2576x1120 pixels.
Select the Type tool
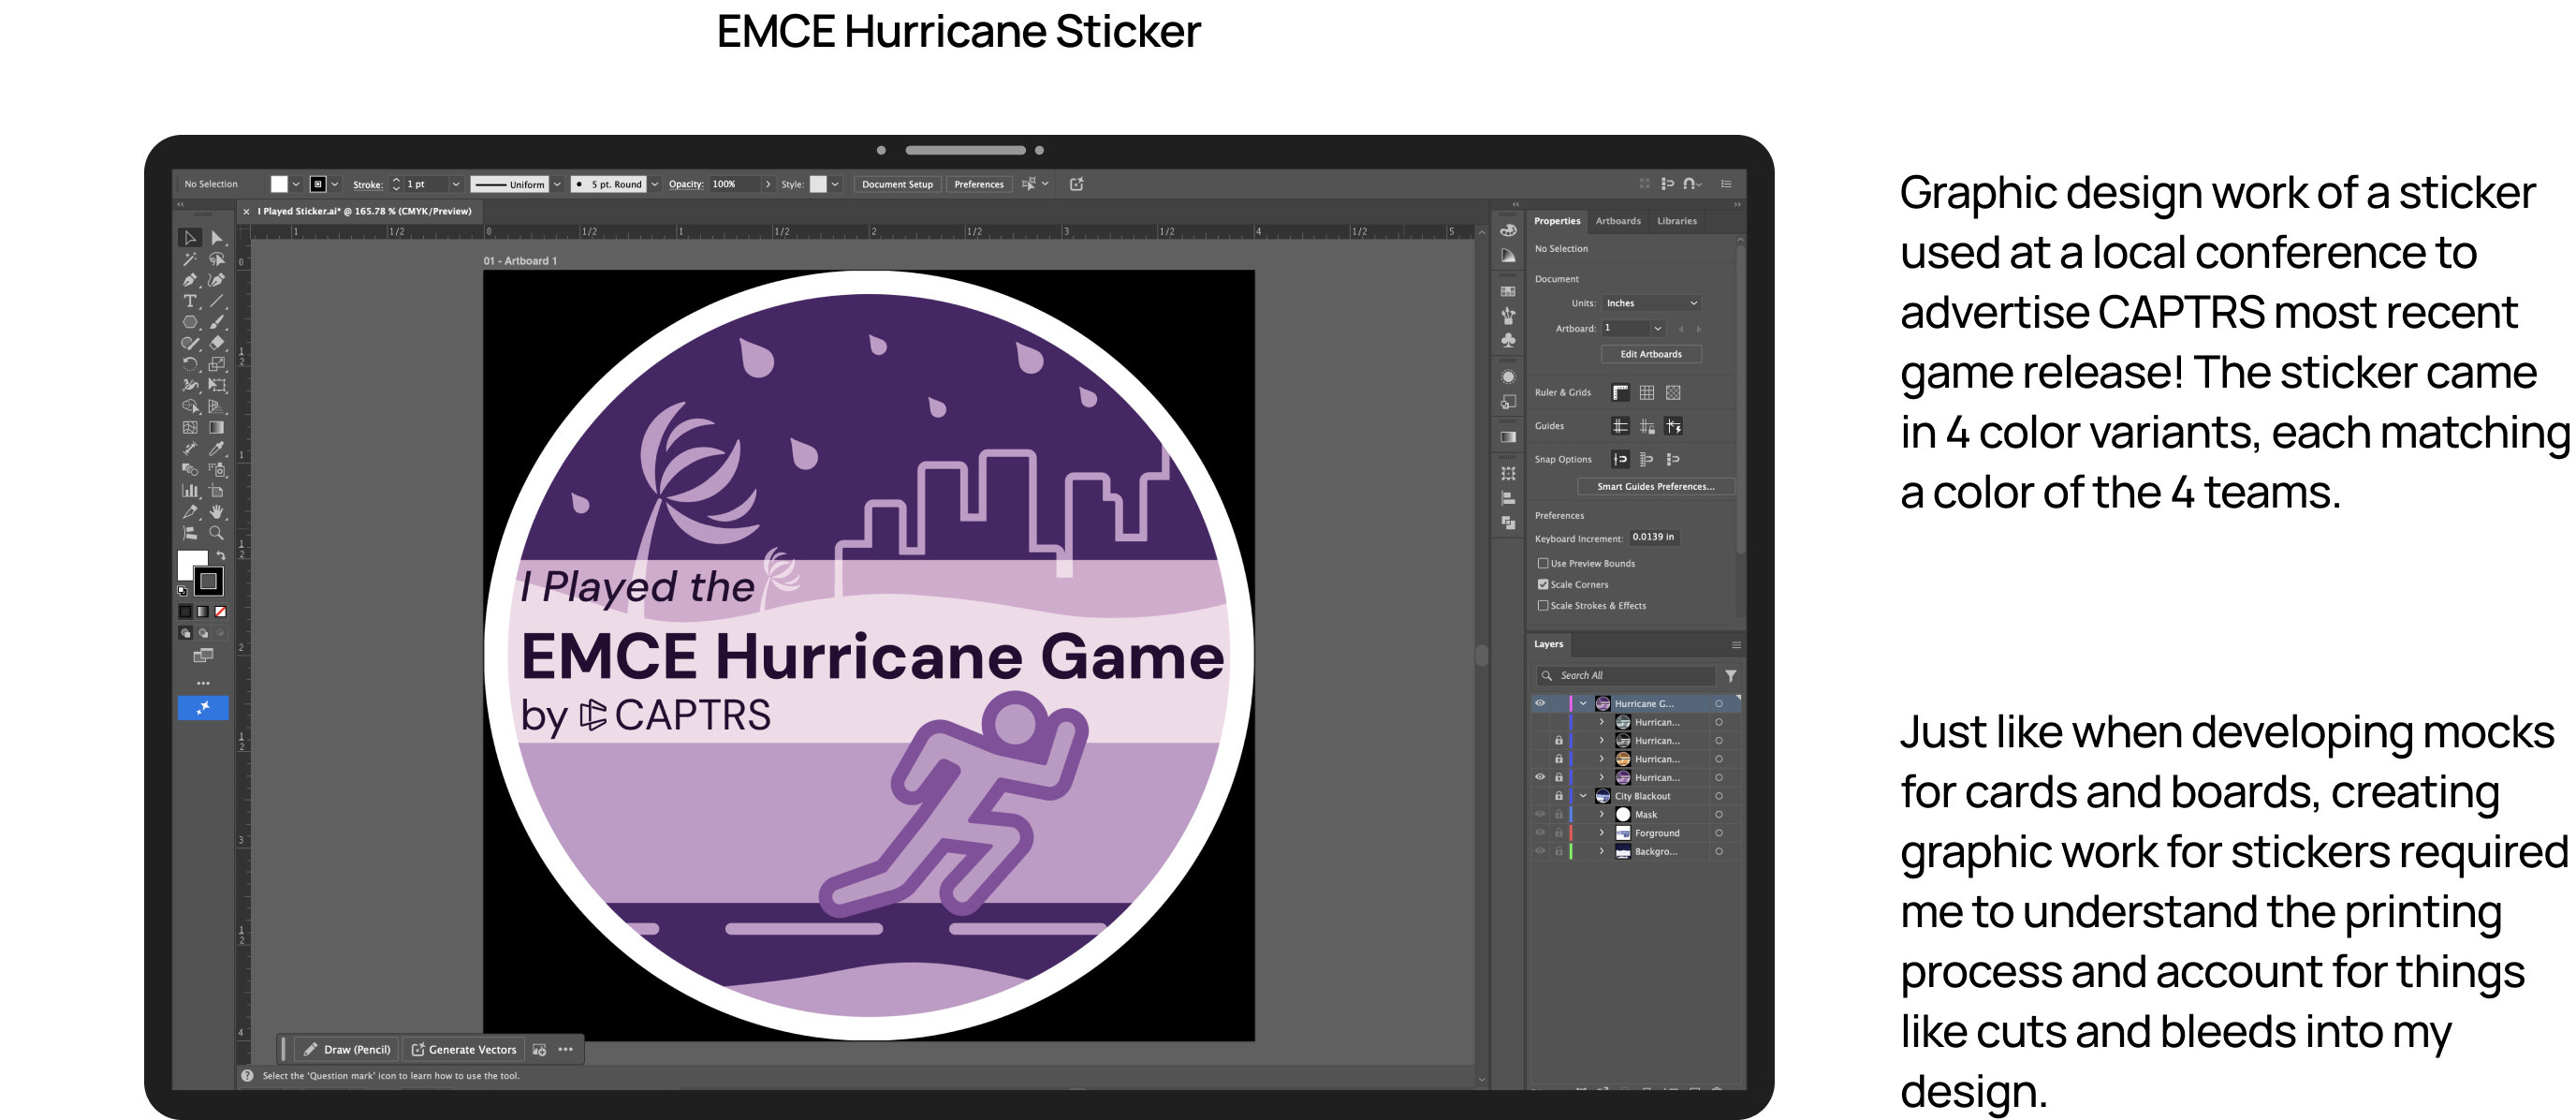(x=189, y=301)
